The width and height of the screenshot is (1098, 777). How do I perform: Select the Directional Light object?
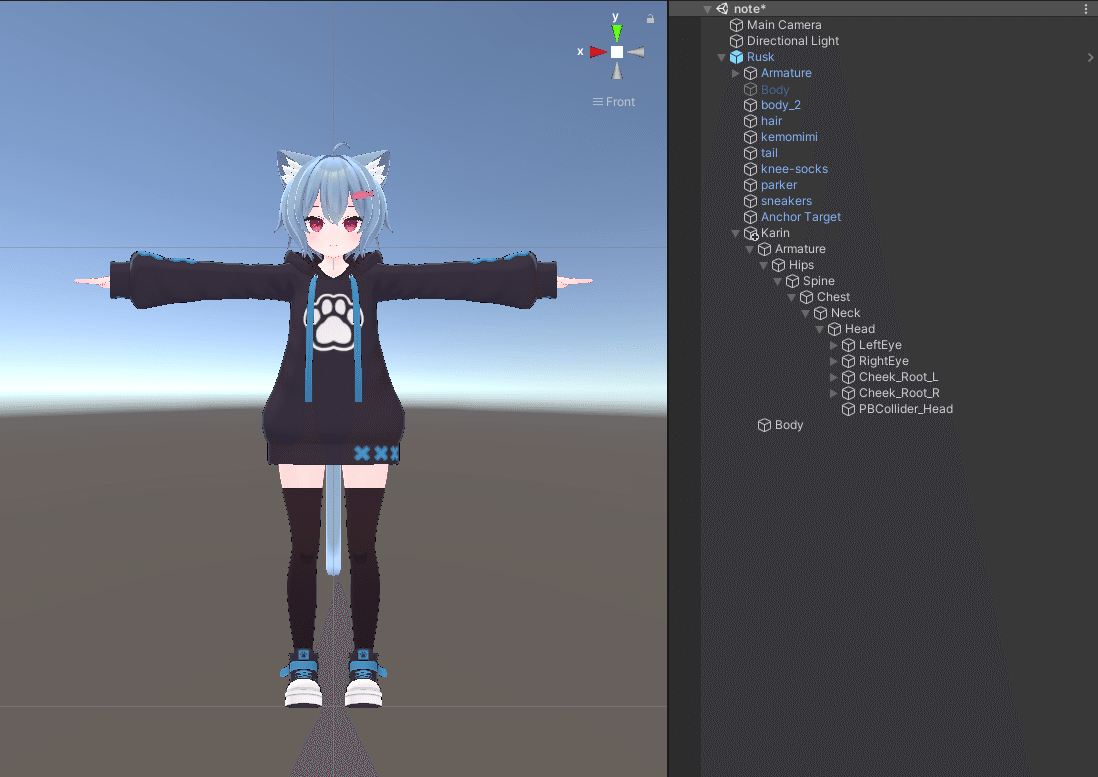pos(793,41)
